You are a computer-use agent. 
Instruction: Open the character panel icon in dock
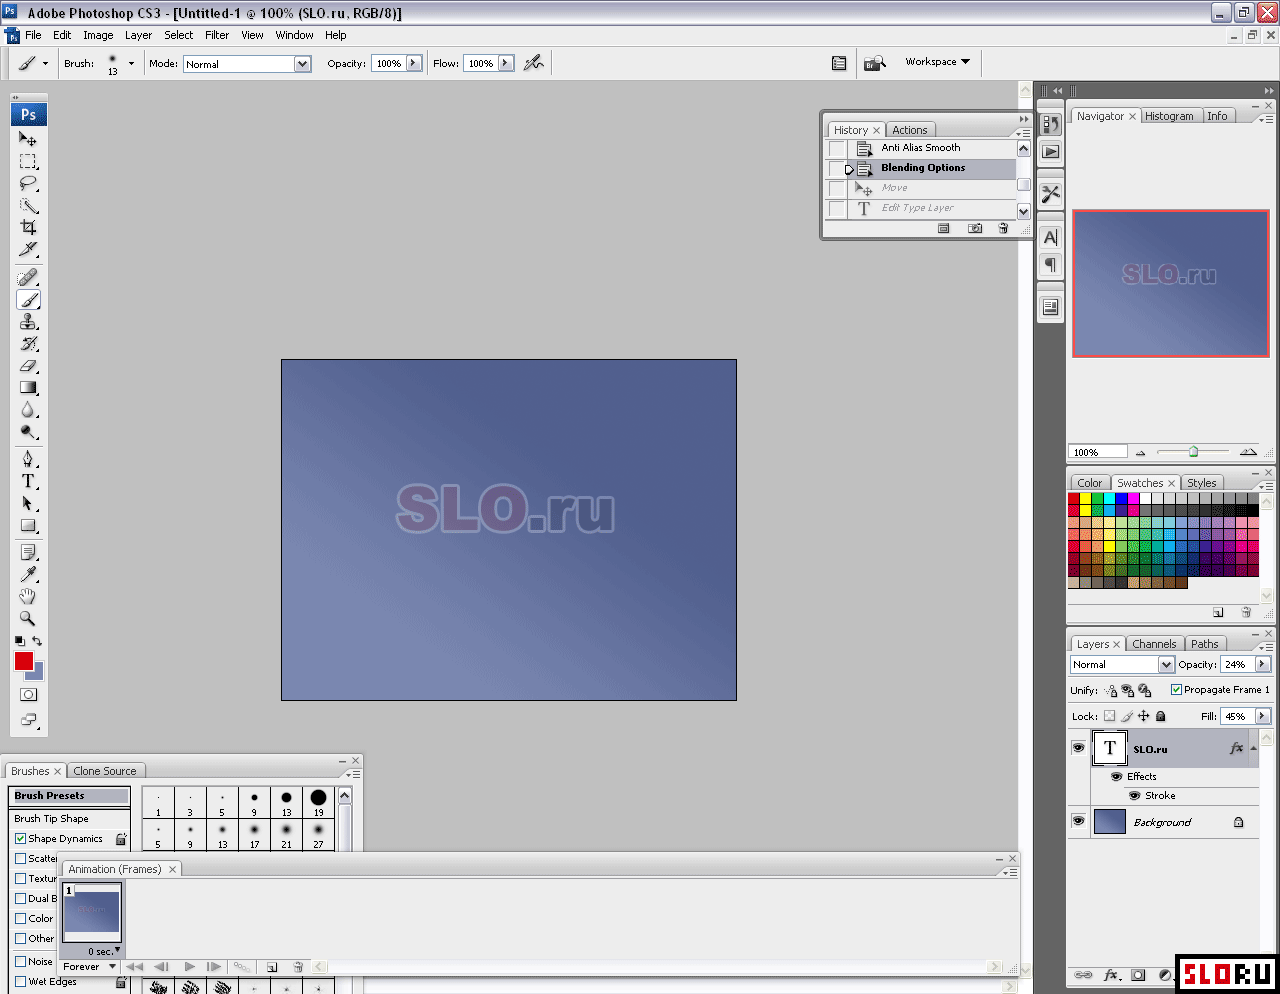pos(1050,237)
